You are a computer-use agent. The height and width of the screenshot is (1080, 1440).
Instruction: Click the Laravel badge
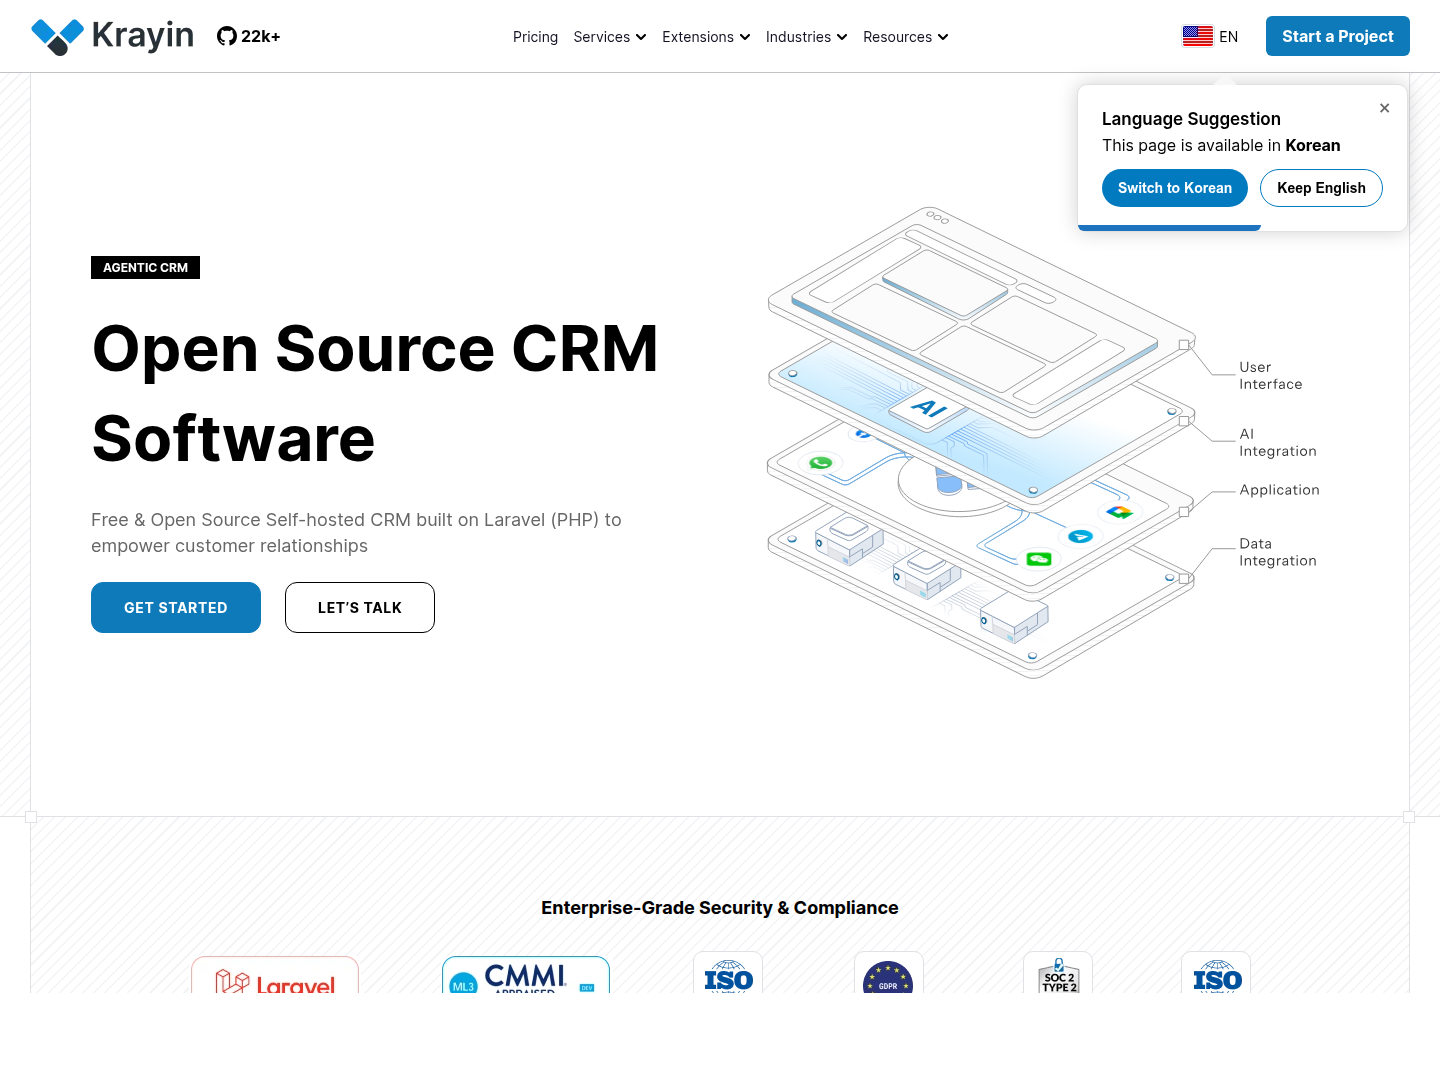tap(275, 975)
